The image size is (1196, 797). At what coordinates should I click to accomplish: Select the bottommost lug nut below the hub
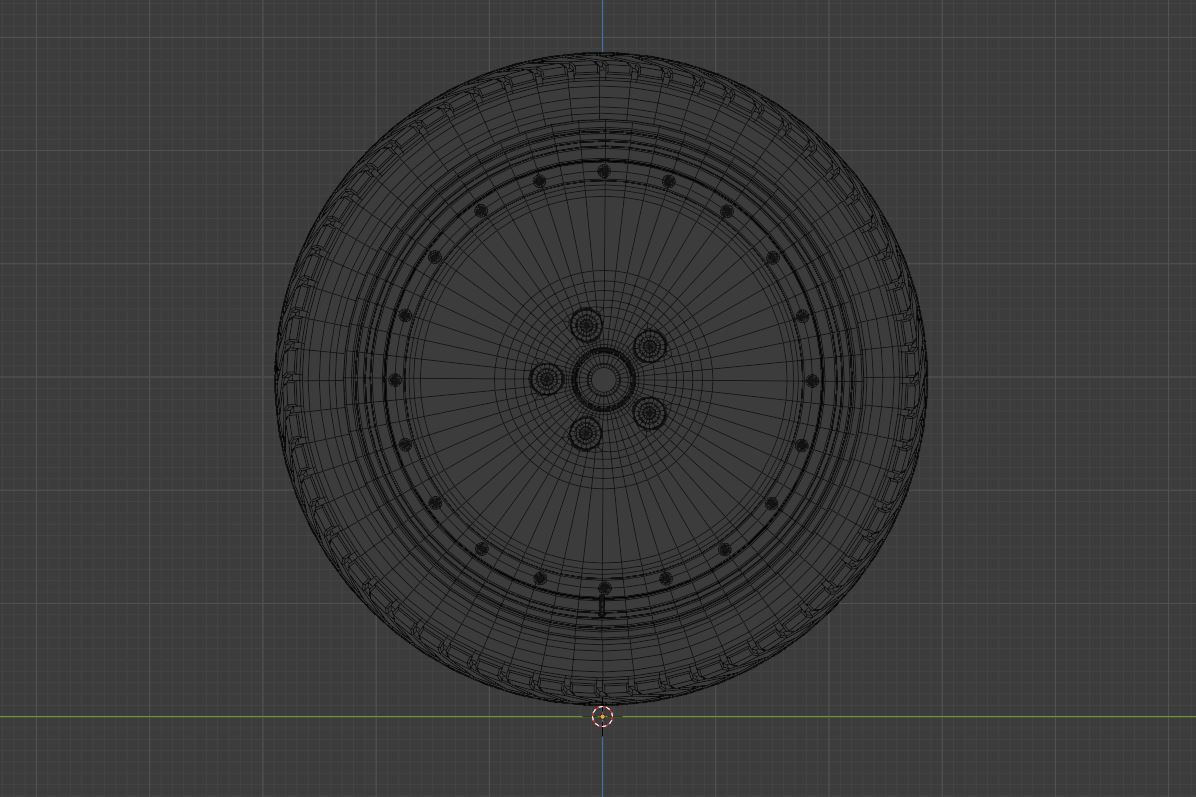tap(586, 432)
